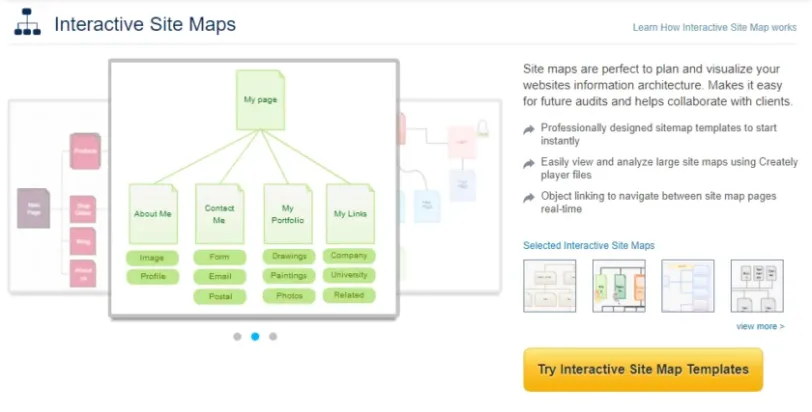Click the 'My Links' page shape

coord(350,213)
